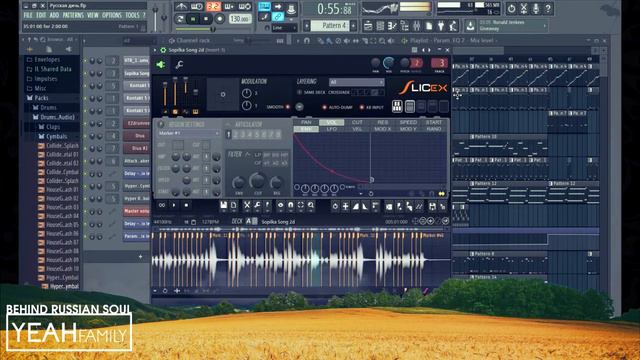Click the tempo tapper icon

click(x=453, y=26)
